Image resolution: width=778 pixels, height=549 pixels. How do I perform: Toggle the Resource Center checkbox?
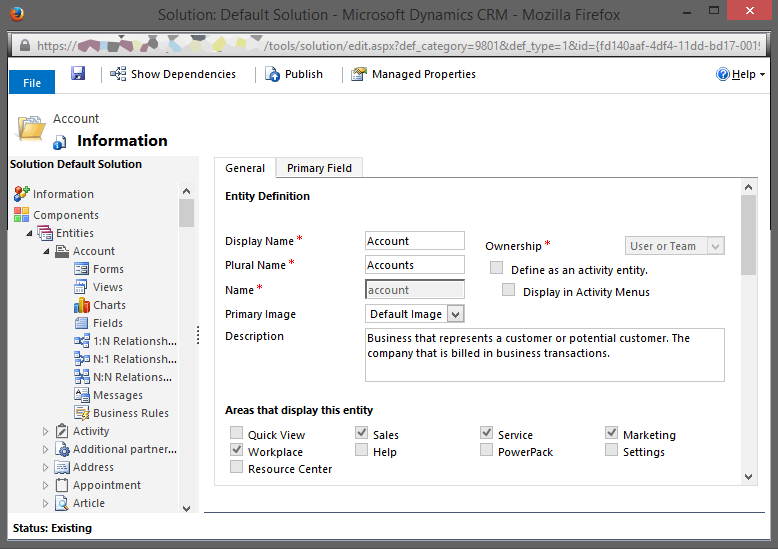(x=236, y=467)
